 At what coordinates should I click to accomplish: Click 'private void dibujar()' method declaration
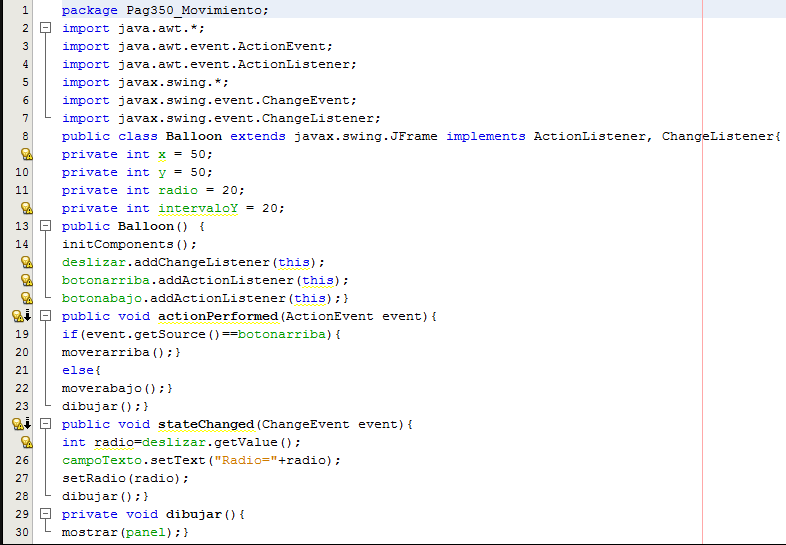click(149, 514)
